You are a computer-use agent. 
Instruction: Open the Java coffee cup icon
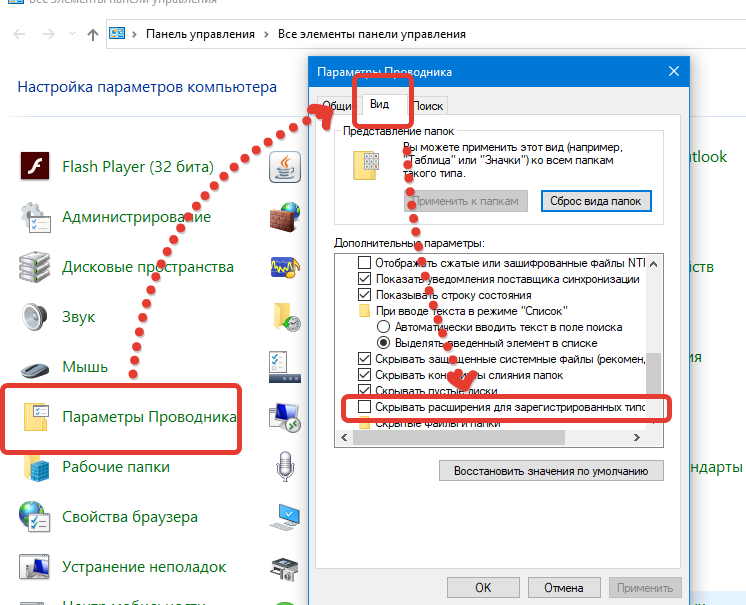285,166
